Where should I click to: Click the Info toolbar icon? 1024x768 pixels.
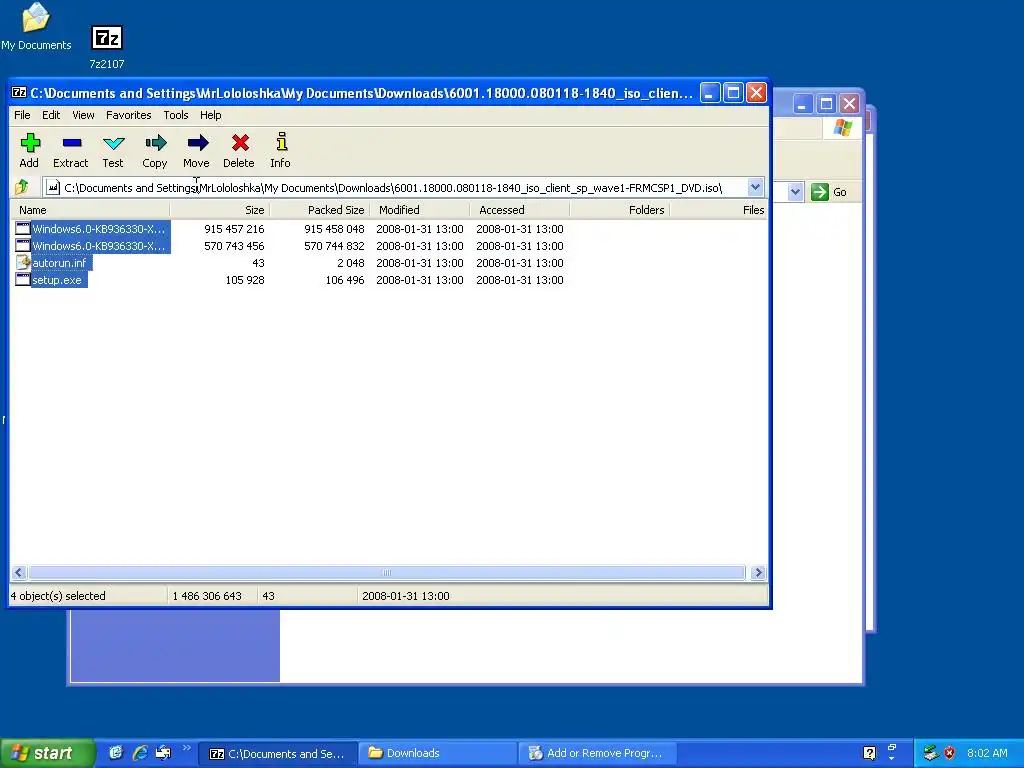(x=281, y=142)
